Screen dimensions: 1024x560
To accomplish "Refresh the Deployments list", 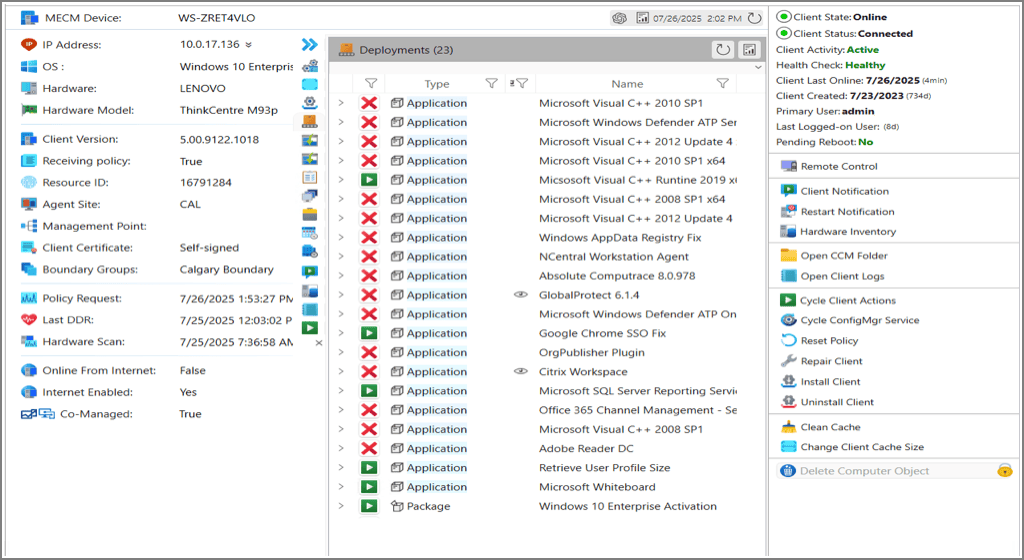I will 723,50.
